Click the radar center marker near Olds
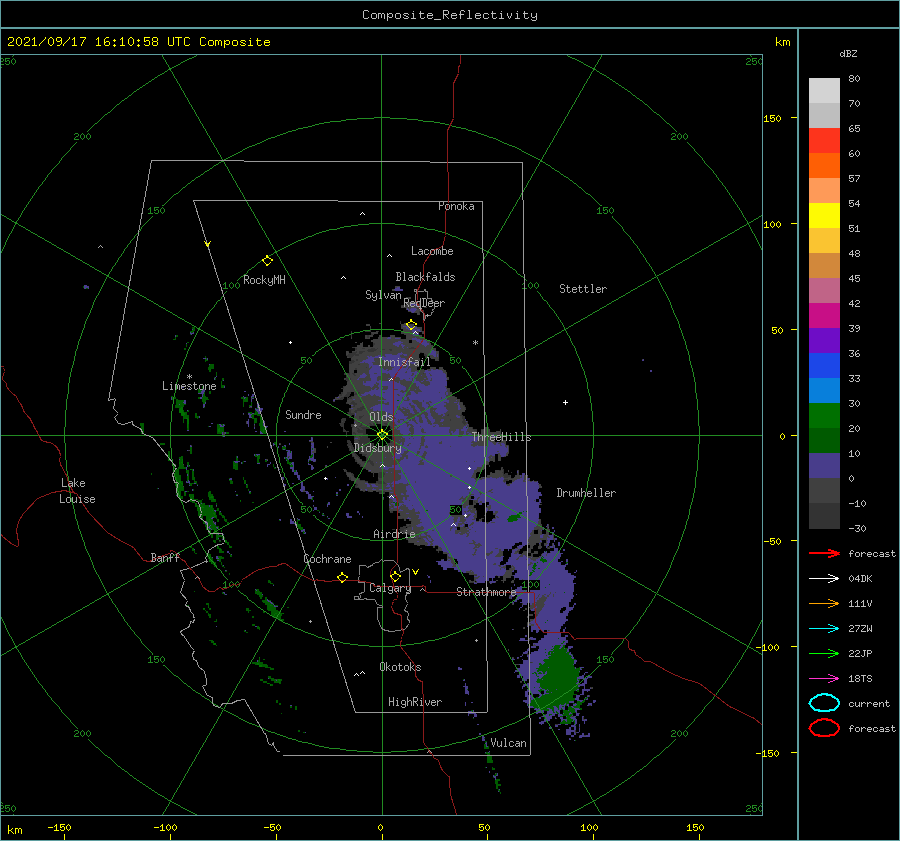 pyautogui.click(x=382, y=435)
